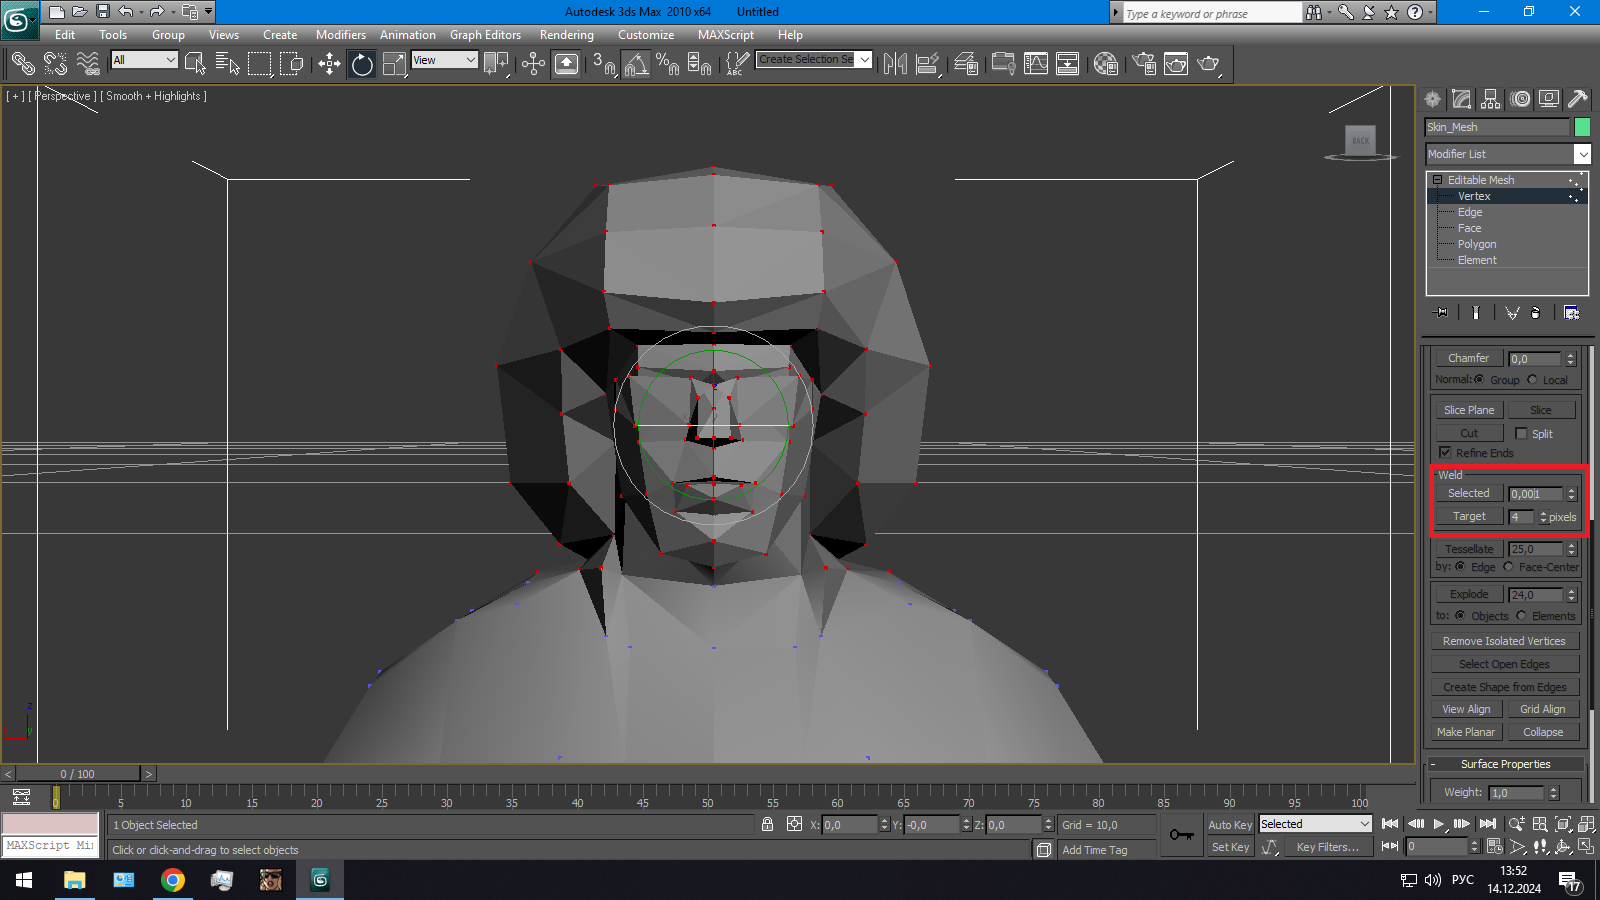Open the Modifier List dropdown

coord(1582,154)
